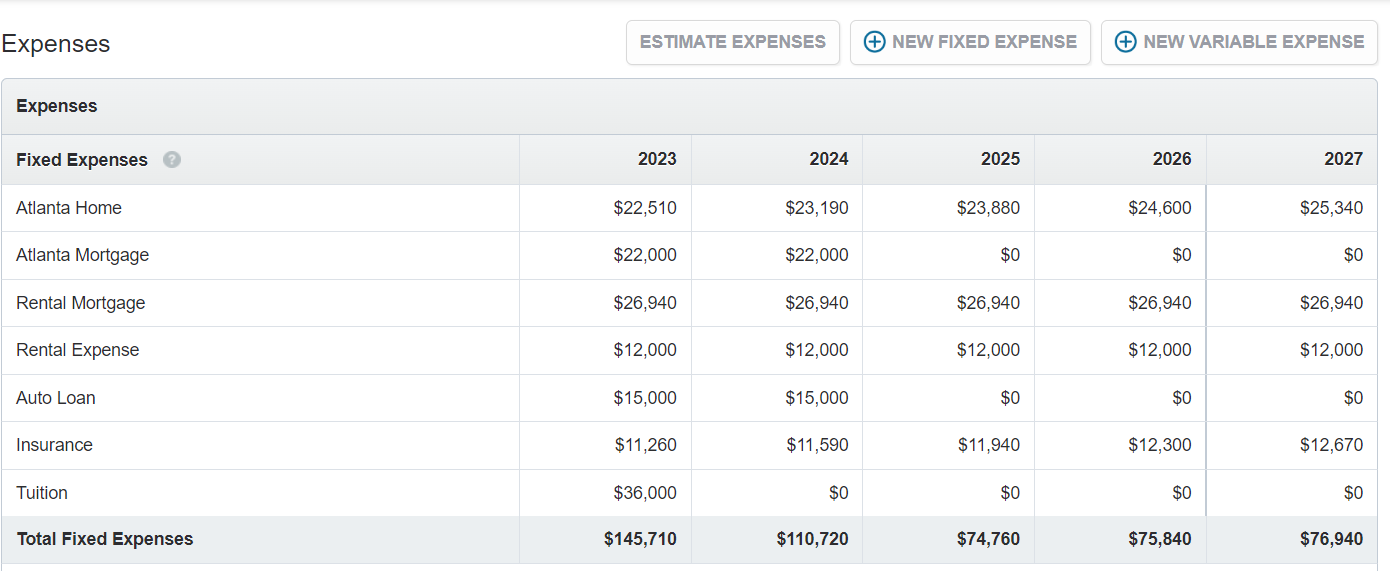This screenshot has width=1390, height=571.
Task: Click the Tuition 2023 amount $36,000
Action: tap(645, 493)
